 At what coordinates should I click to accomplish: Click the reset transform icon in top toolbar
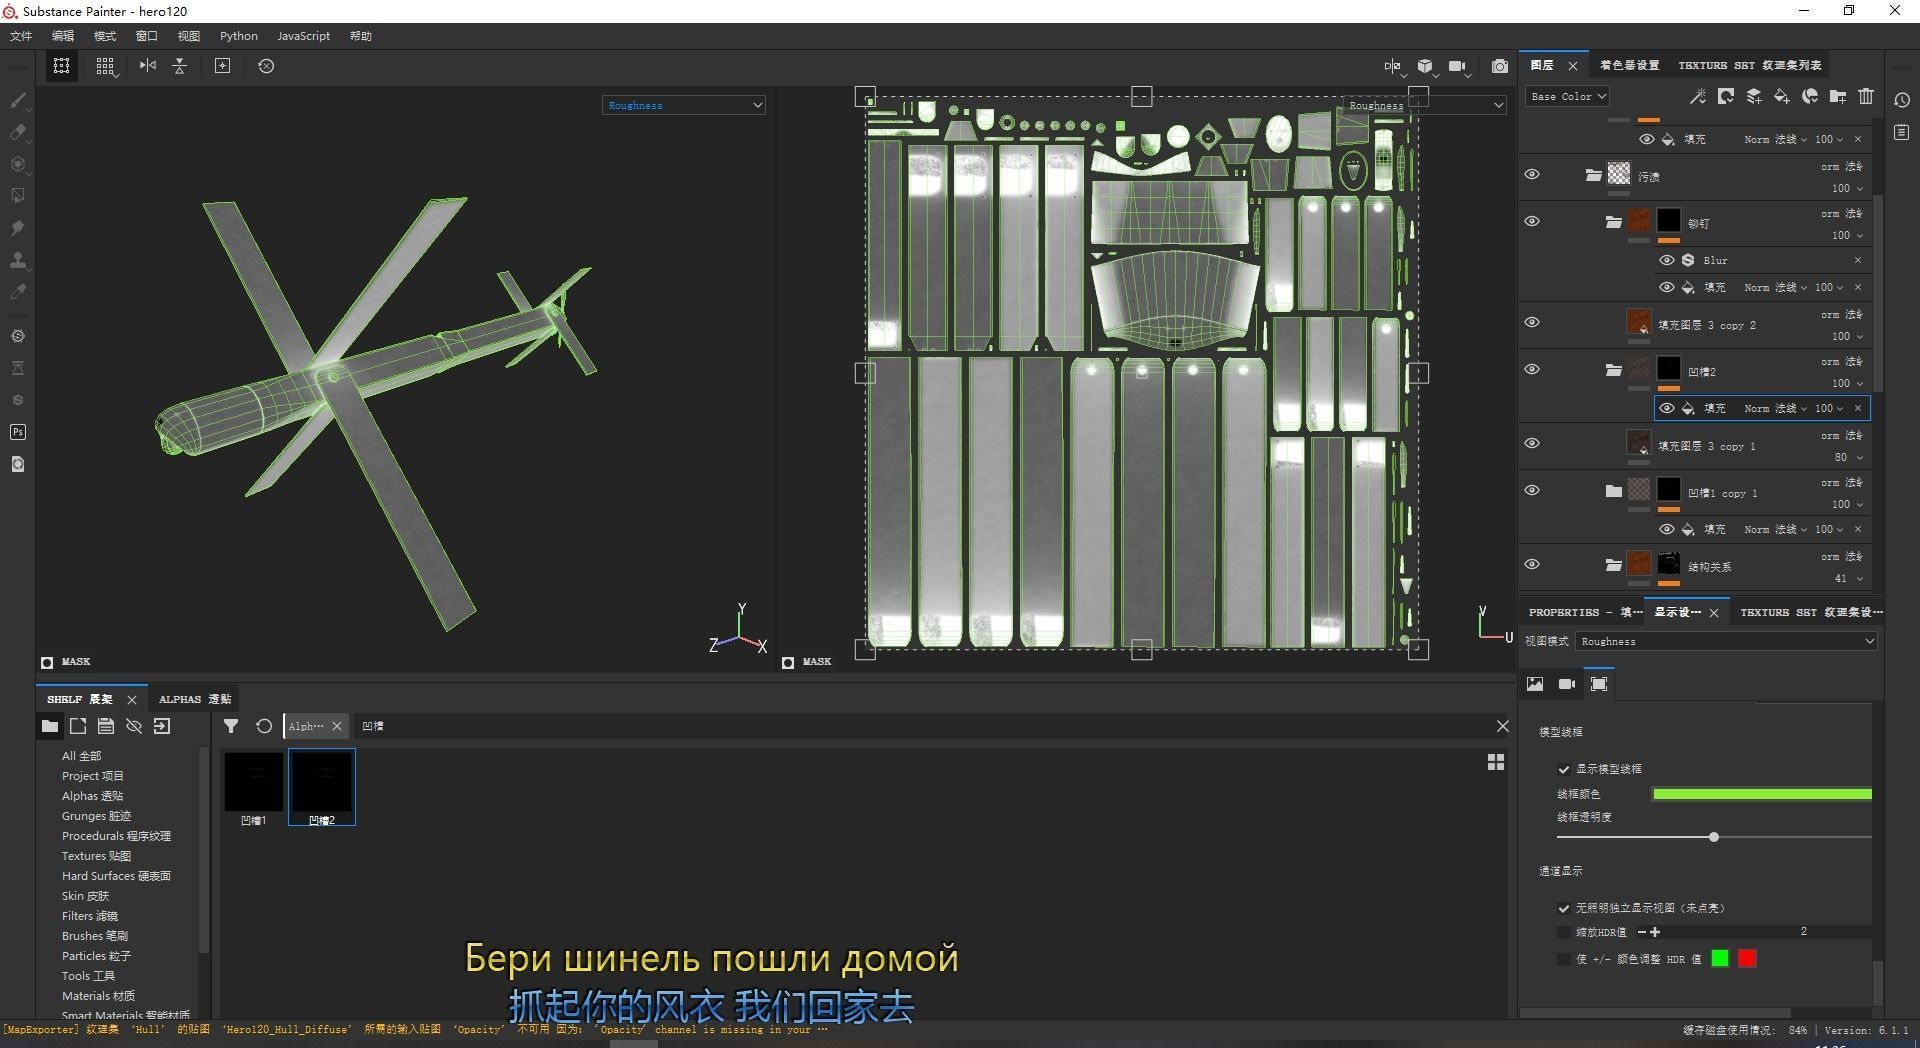pyautogui.click(x=266, y=66)
